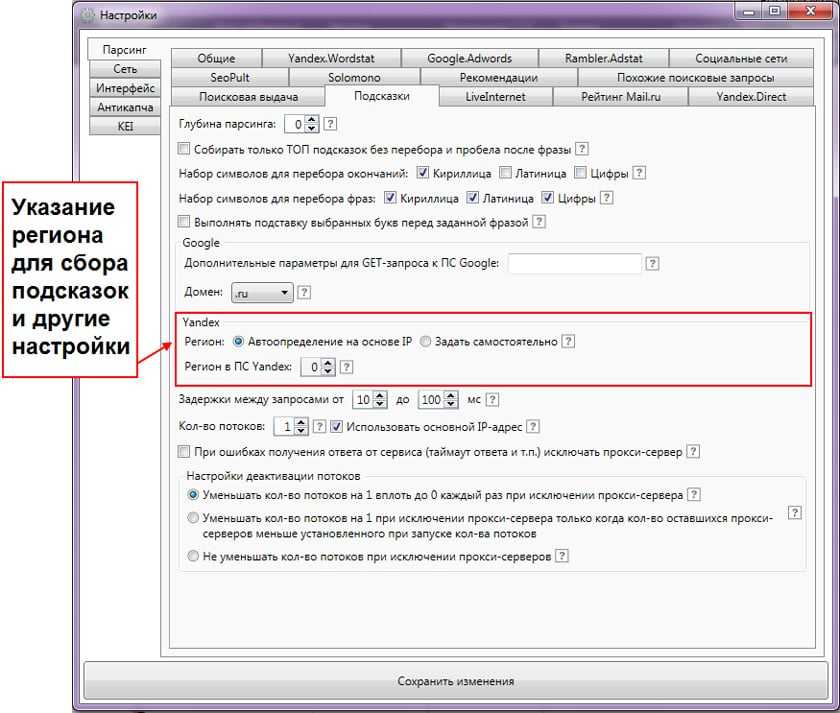Click help icon beside Google Домен dropdown
The image size is (840, 713).
pos(305,293)
